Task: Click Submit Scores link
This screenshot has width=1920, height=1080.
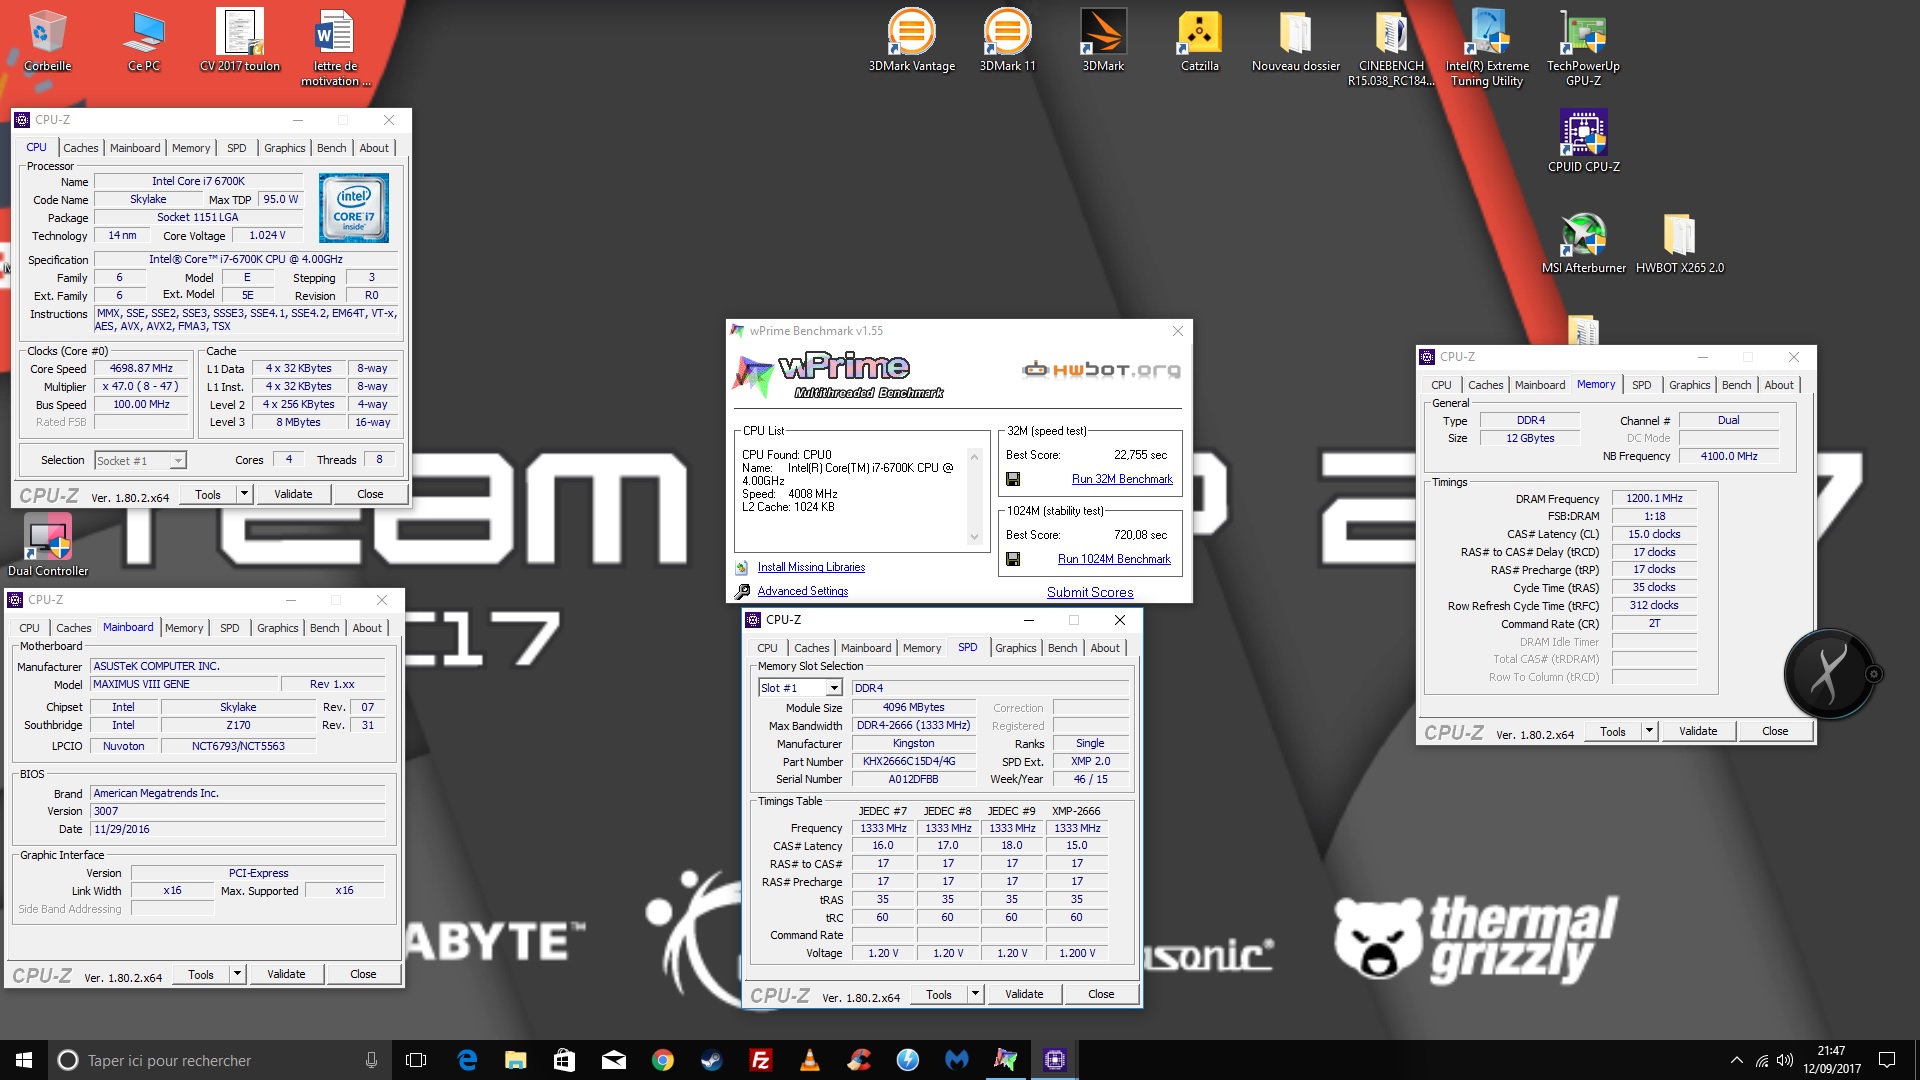Action: coord(1090,592)
